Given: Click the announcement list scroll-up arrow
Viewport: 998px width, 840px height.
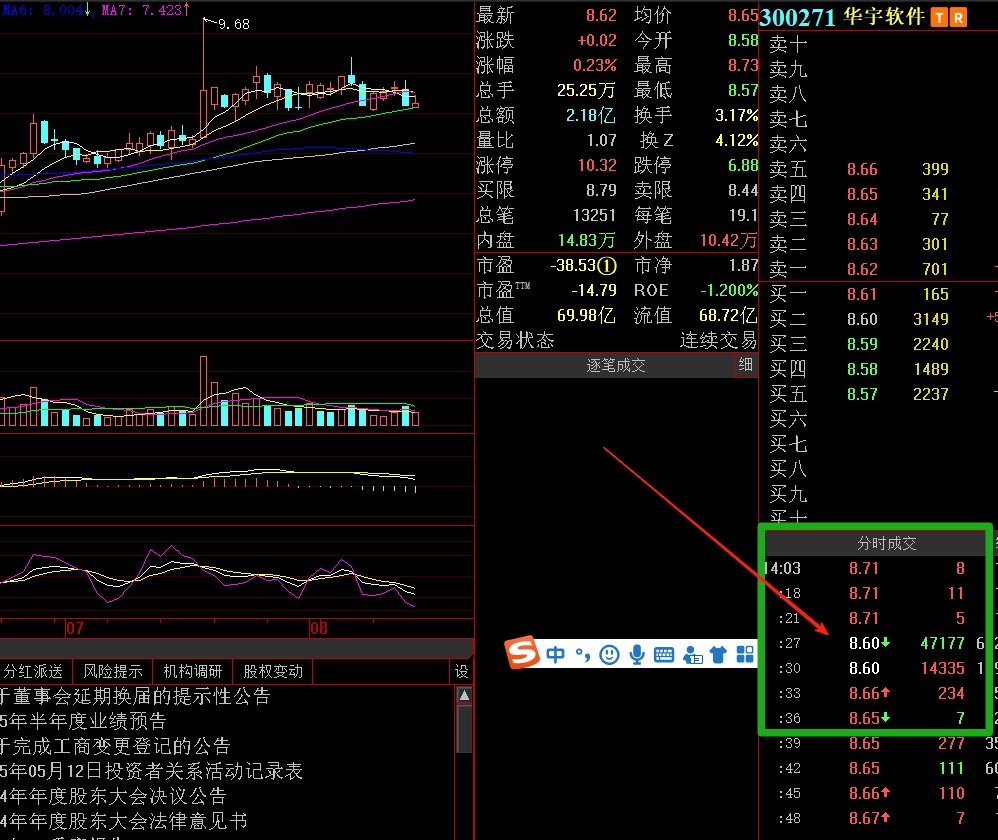Looking at the screenshot, I should pos(465,695).
